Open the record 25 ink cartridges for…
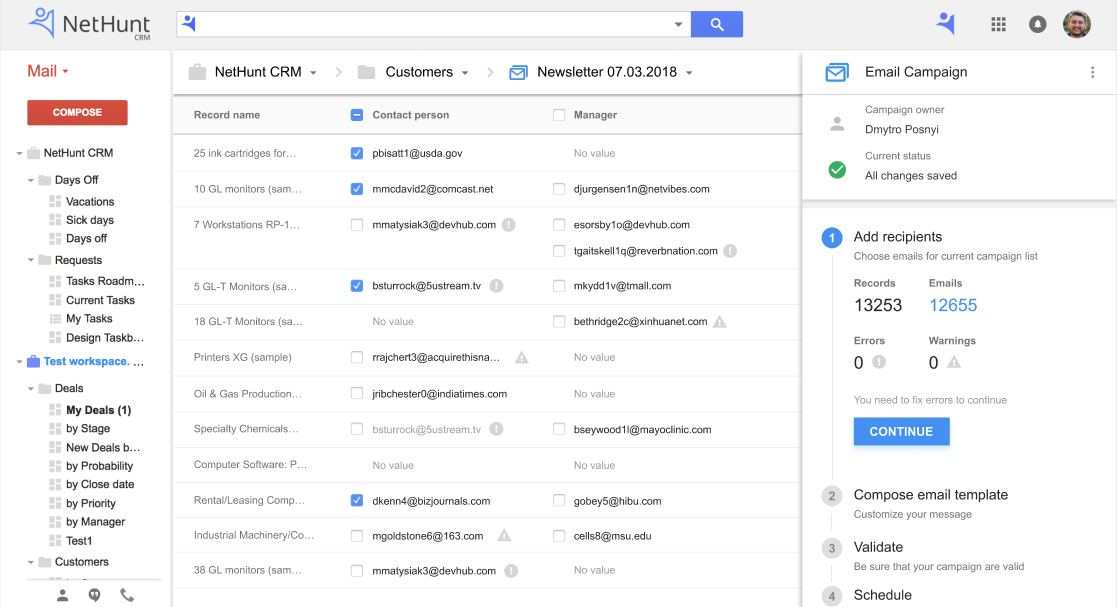Image resolution: width=1117 pixels, height=607 pixels. tap(244, 153)
